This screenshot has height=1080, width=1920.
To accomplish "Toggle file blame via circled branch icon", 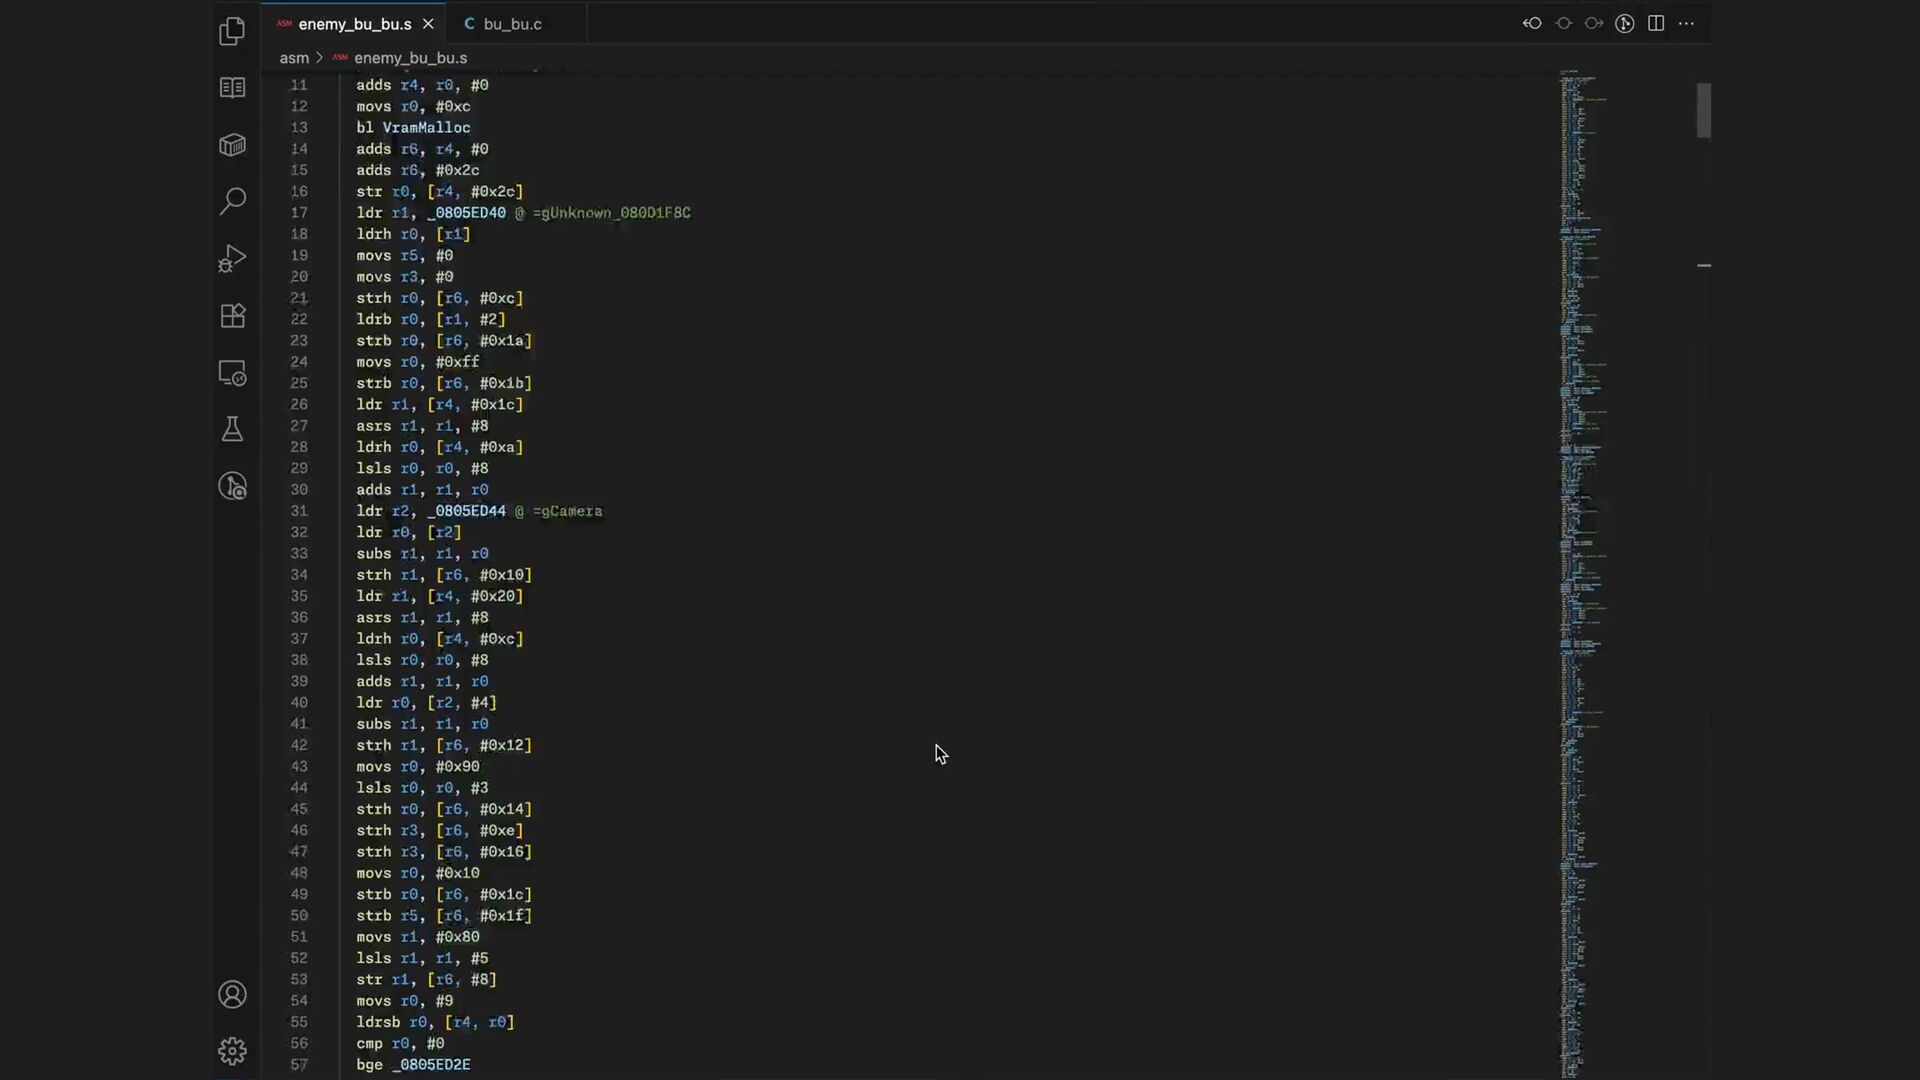I will coord(1625,23).
